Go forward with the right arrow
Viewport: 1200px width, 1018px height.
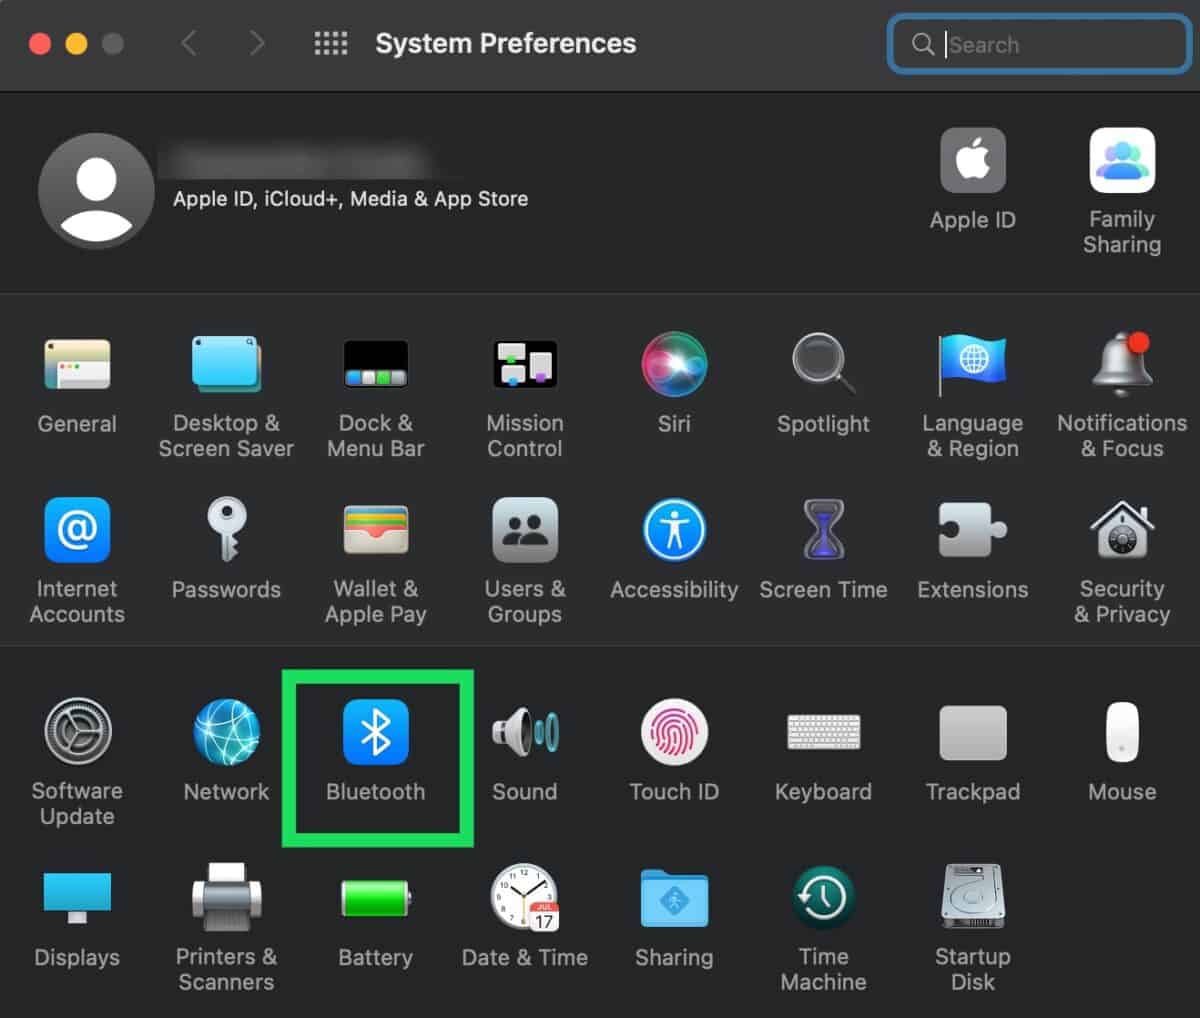click(x=257, y=43)
